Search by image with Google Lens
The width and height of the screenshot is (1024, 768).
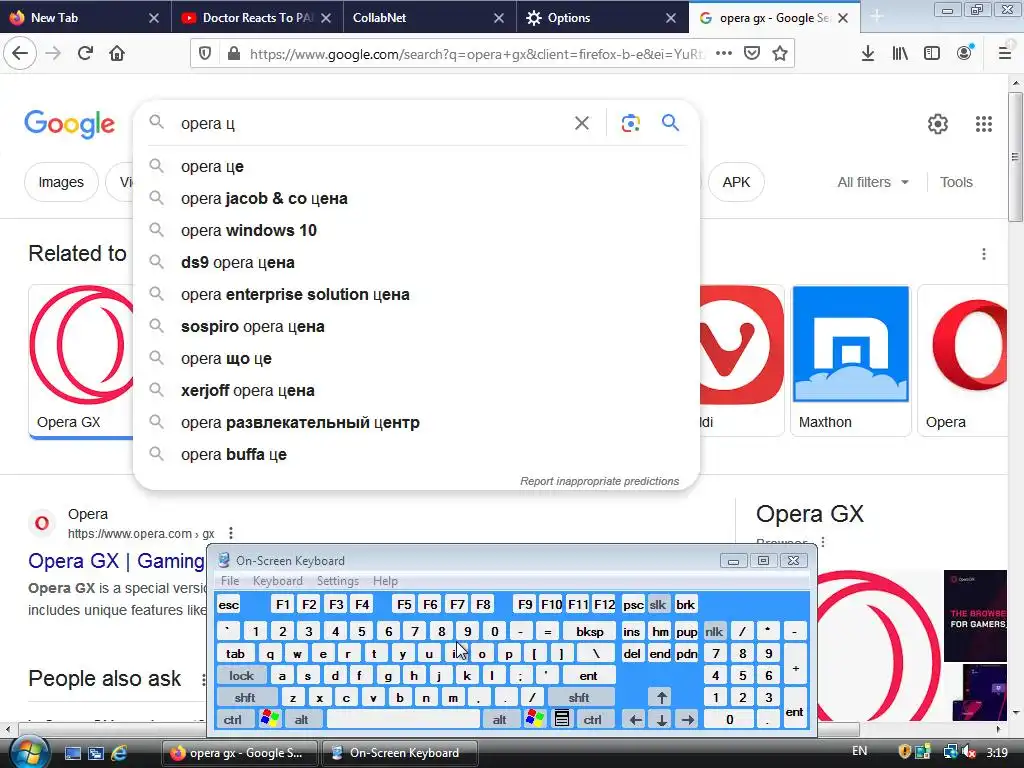pos(630,123)
